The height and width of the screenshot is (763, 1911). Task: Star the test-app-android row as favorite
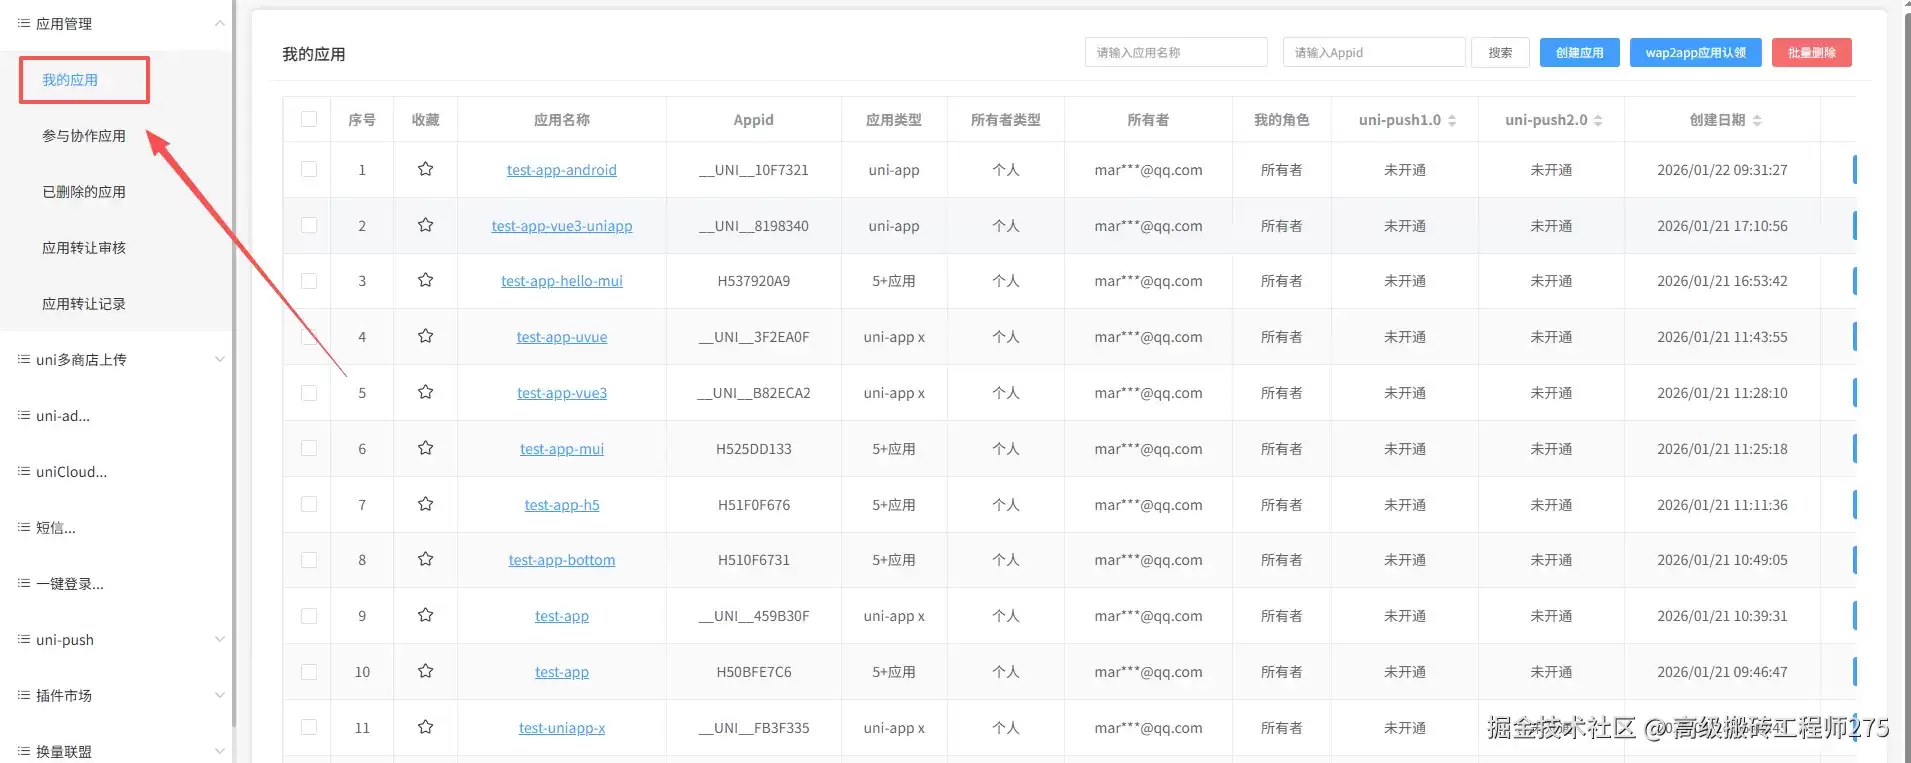point(425,169)
